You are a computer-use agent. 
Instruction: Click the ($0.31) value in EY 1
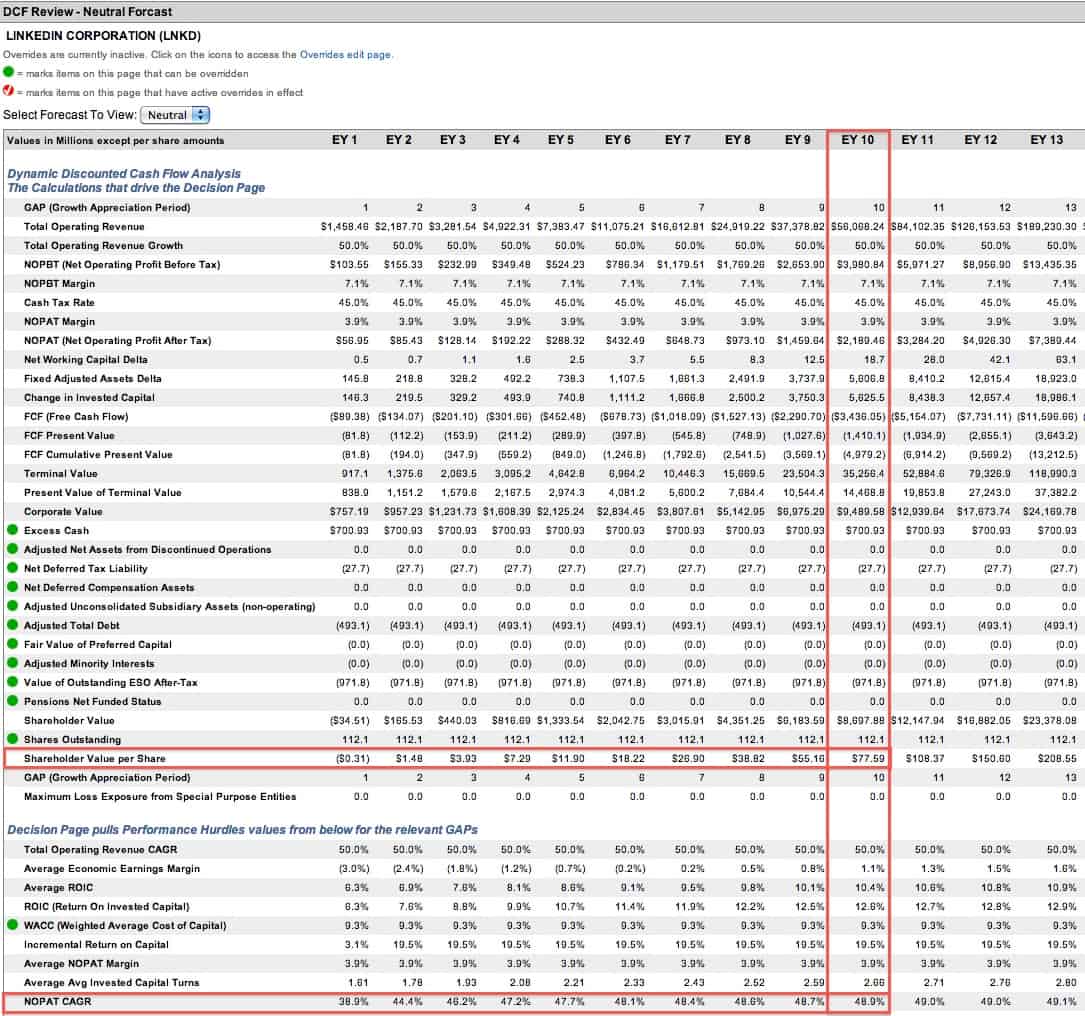coord(352,759)
